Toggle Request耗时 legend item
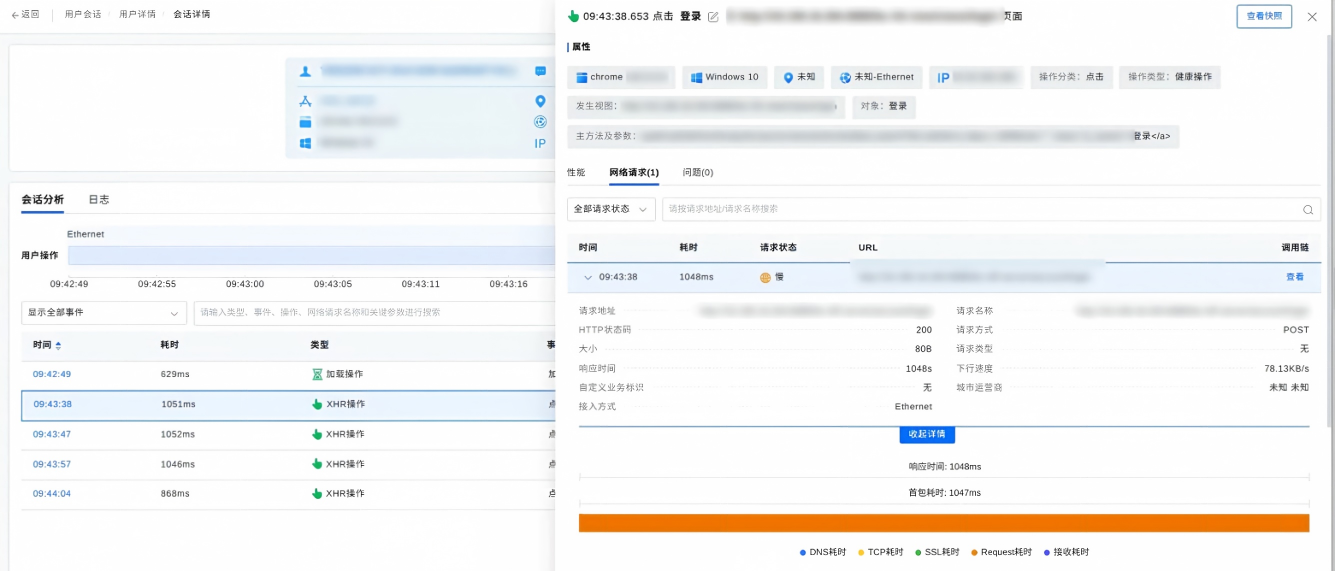 point(1002,552)
